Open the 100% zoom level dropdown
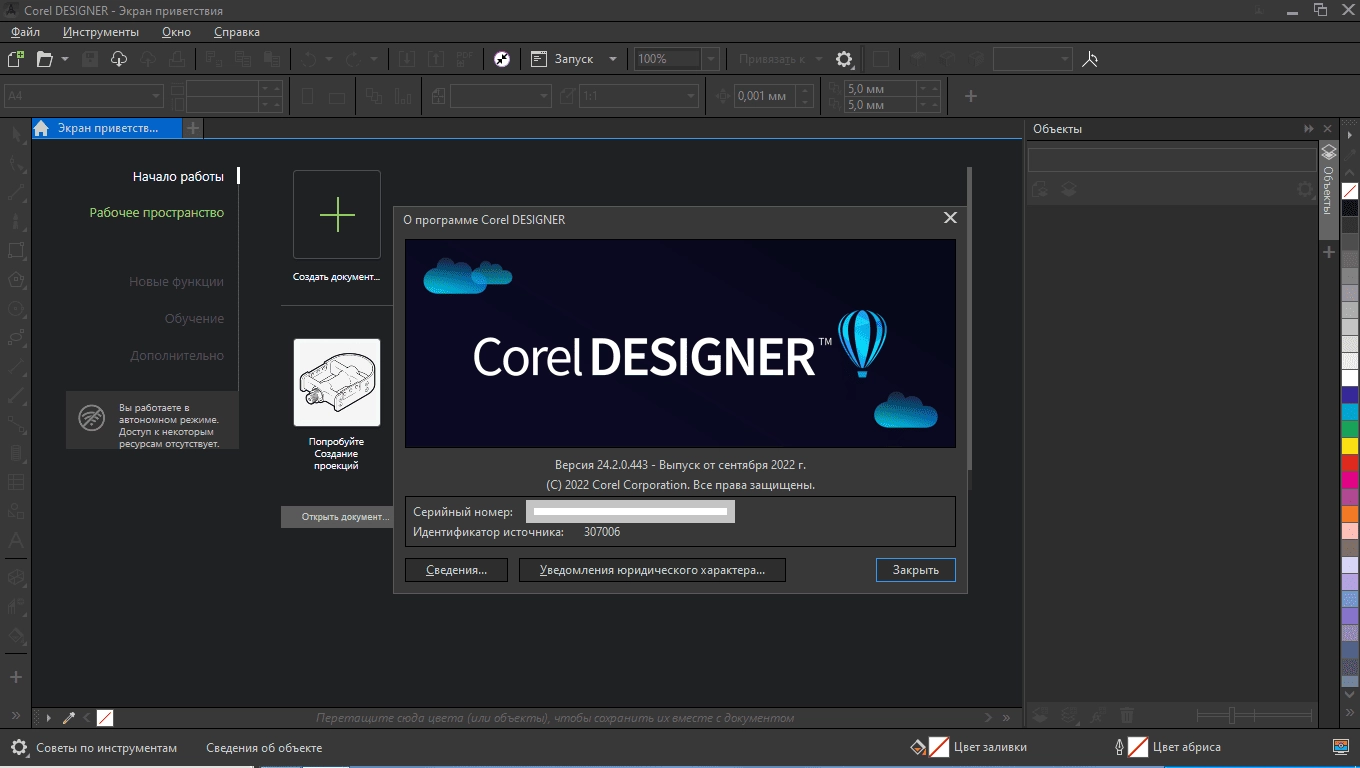Screen dimensions: 1360x768 coord(711,59)
